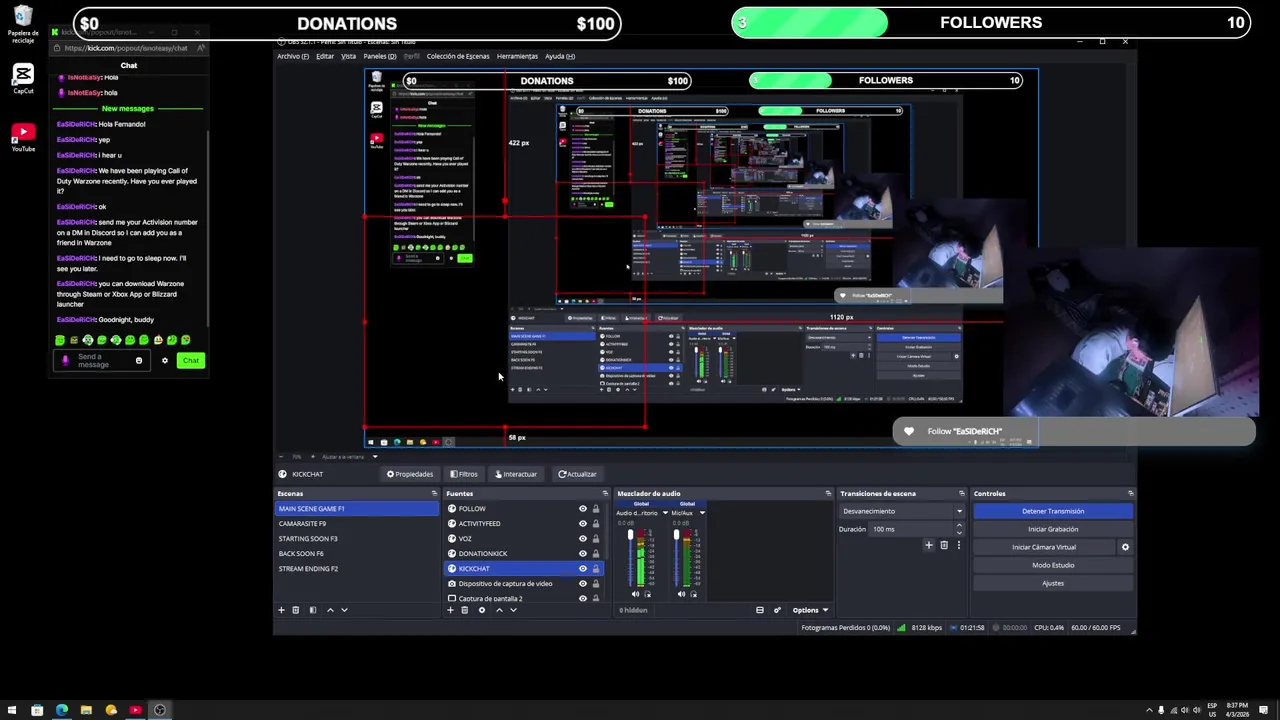The height and width of the screenshot is (720, 1280).
Task: Click Iniciar Grabación button
Action: tap(1053, 529)
